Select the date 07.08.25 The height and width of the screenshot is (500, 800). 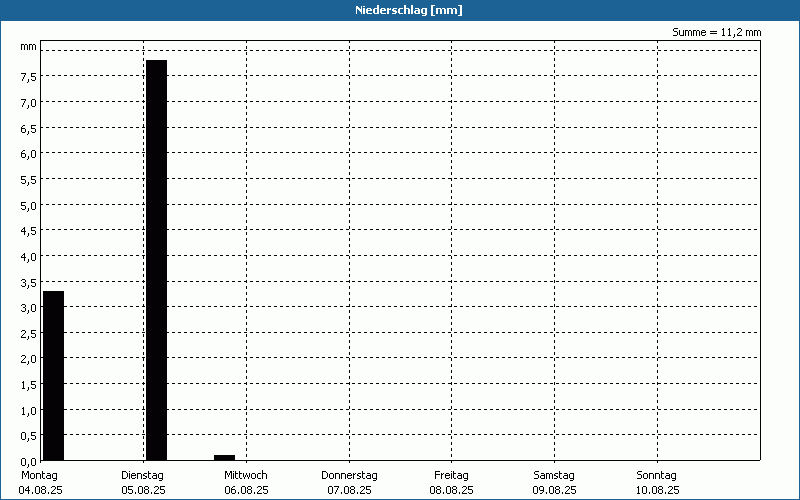[x=349, y=490]
